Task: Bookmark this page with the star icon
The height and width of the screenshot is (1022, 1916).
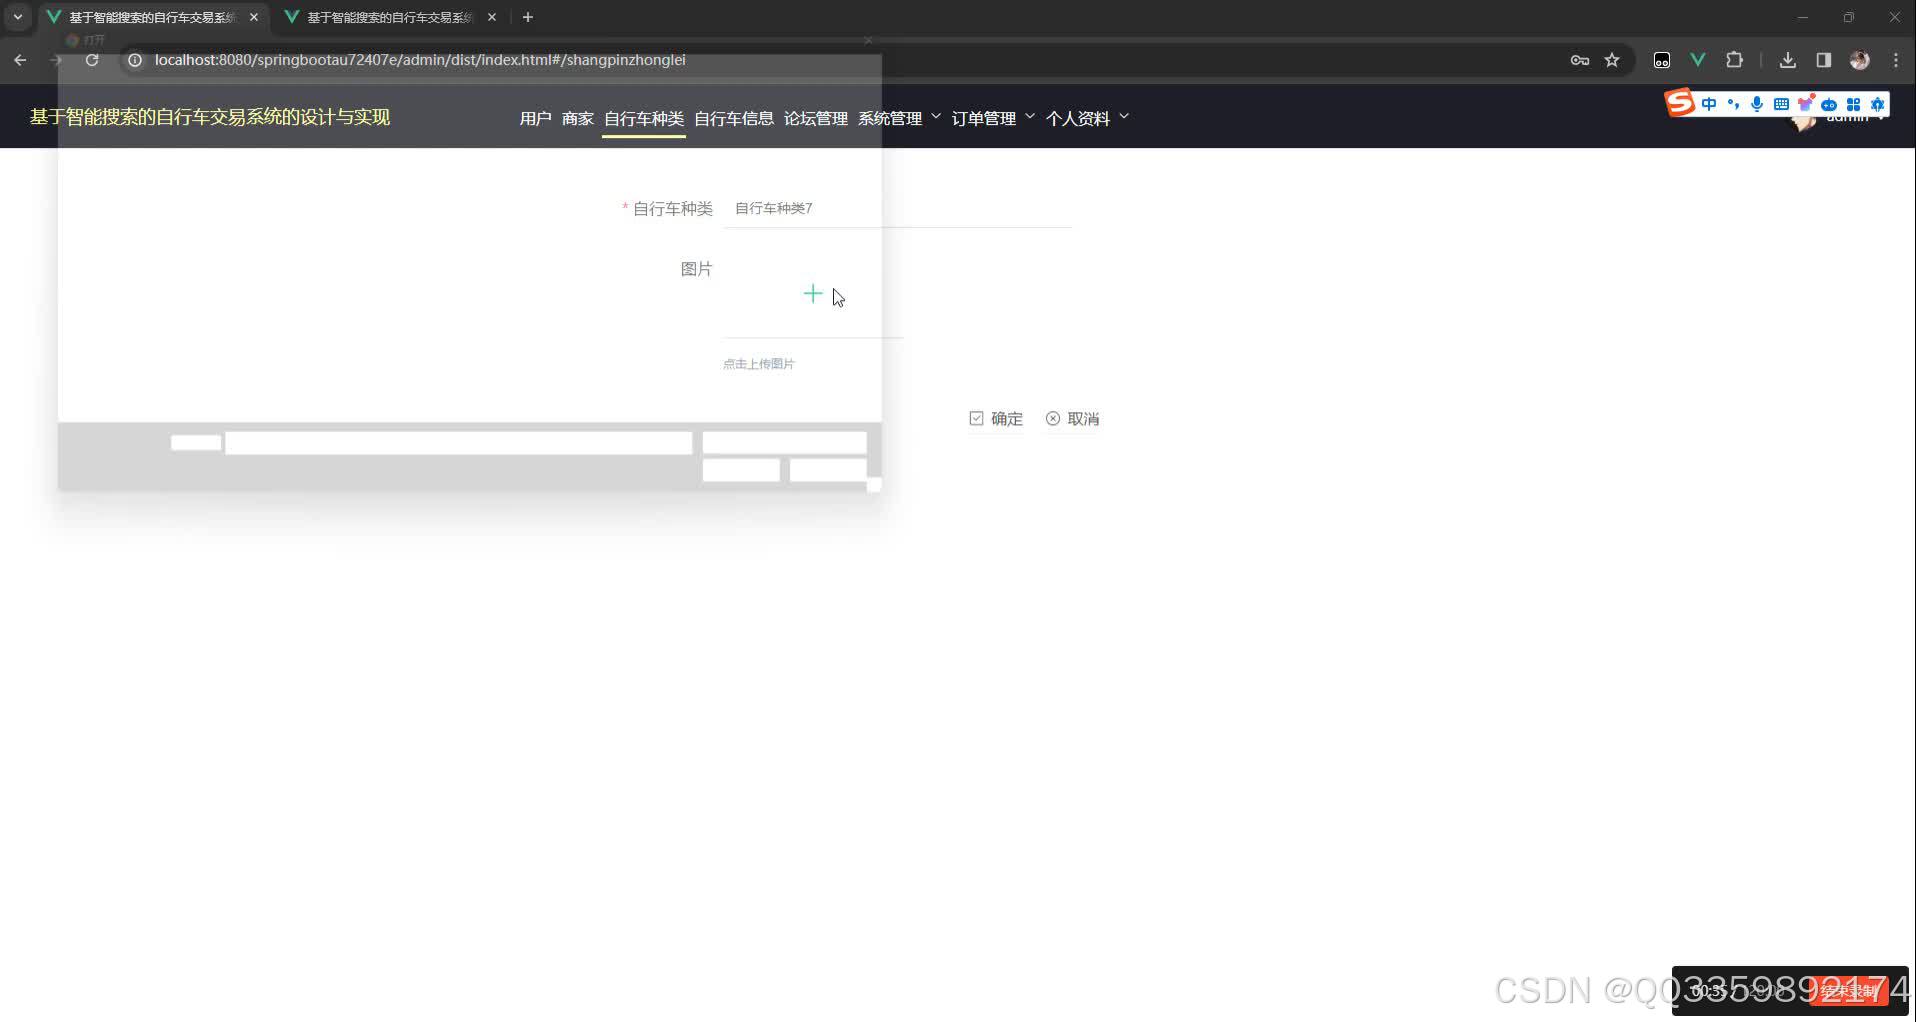Action: 1612,60
